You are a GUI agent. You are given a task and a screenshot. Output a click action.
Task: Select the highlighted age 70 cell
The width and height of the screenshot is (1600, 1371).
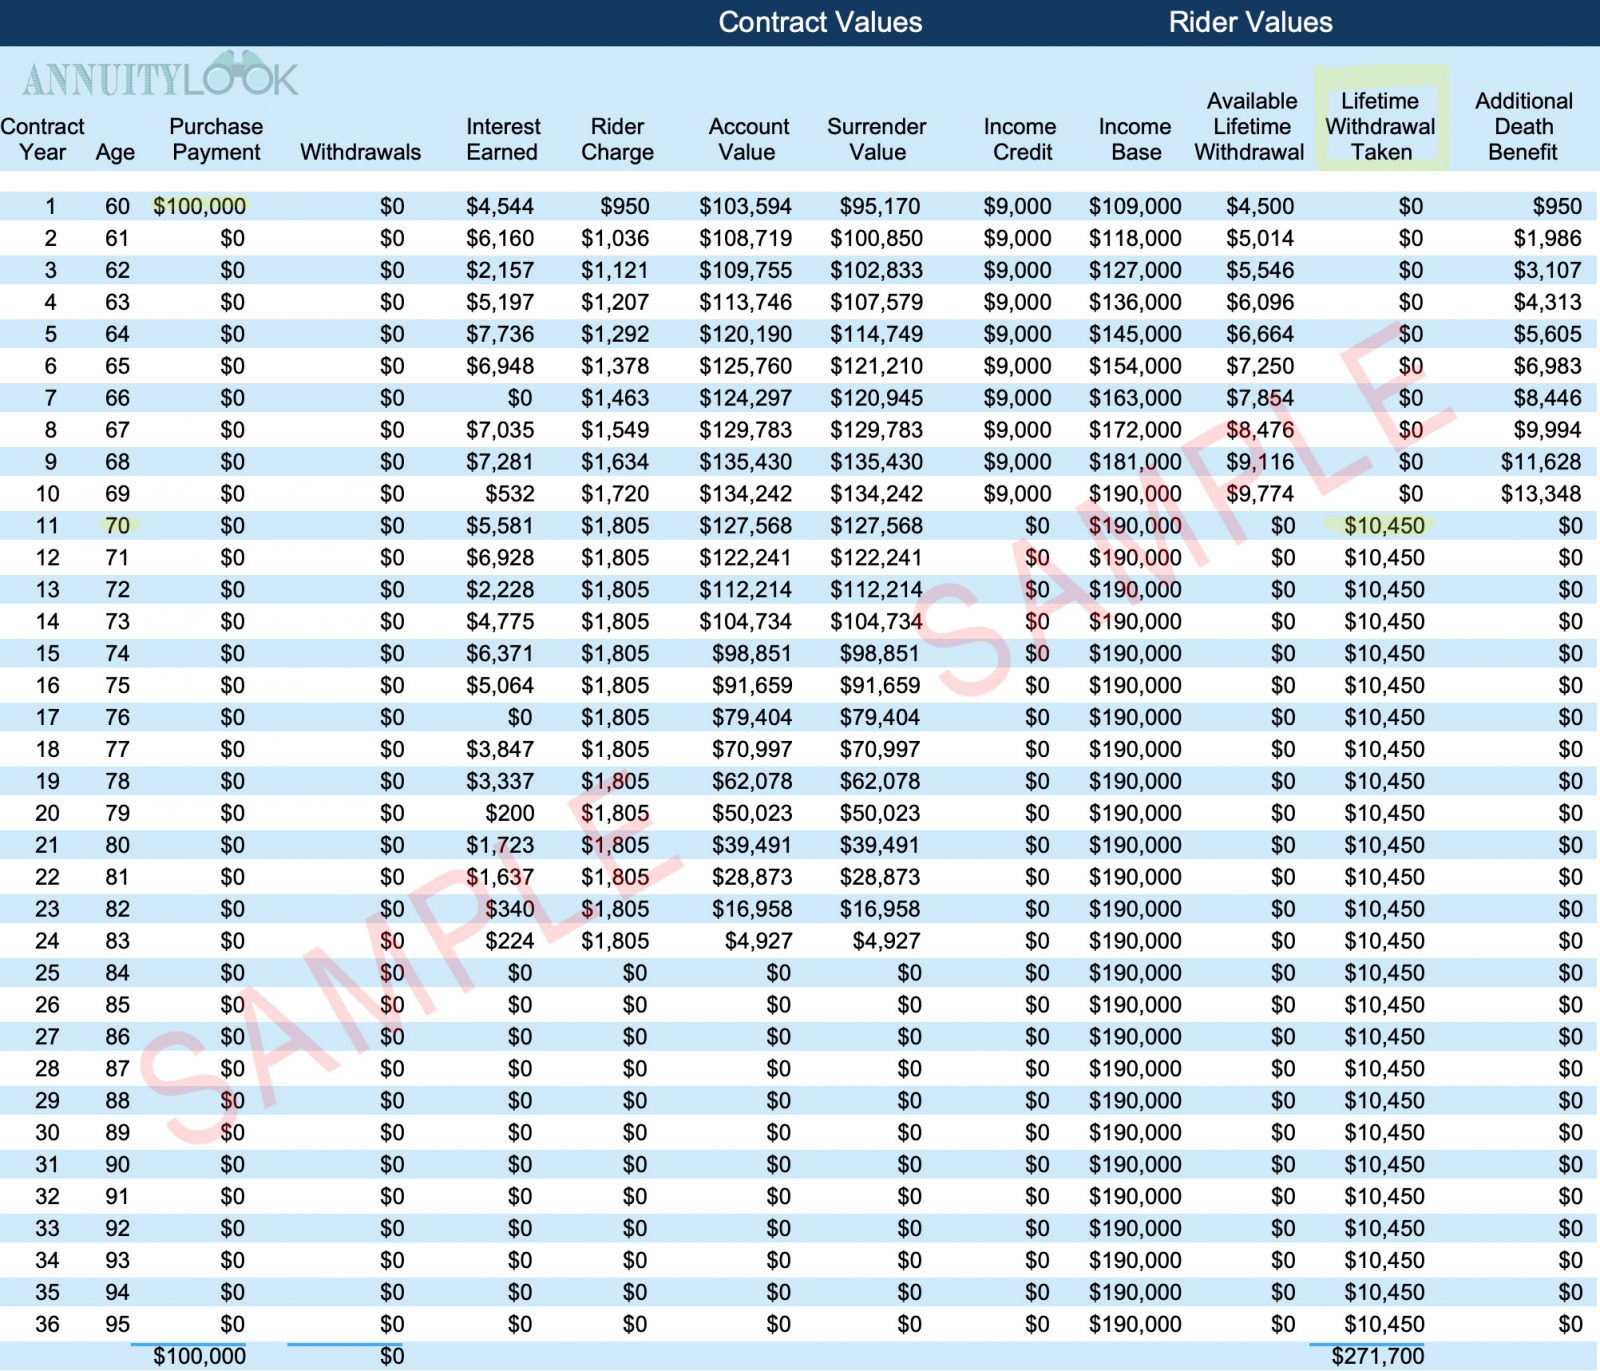point(118,525)
